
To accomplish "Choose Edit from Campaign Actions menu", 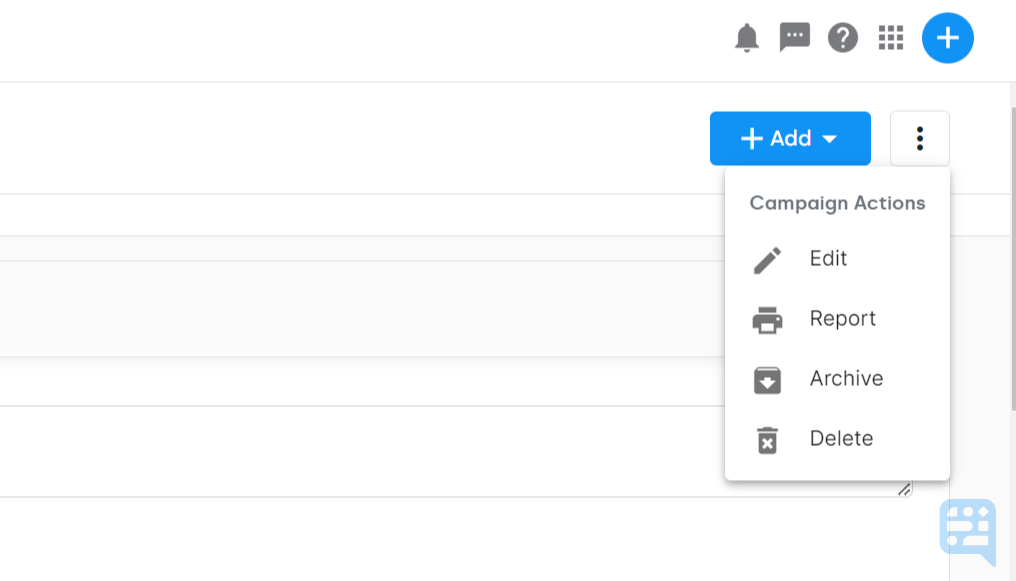I will click(828, 259).
